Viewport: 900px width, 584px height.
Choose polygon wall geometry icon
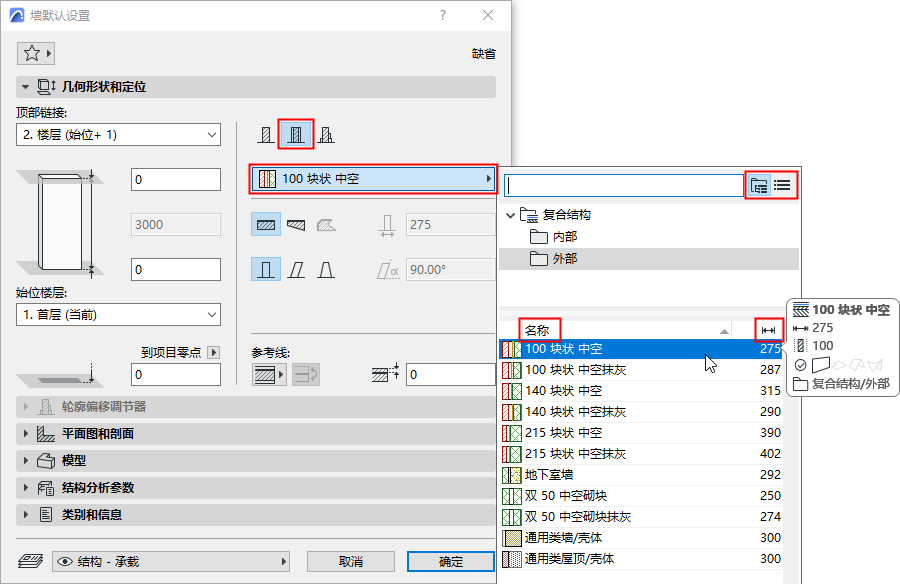coord(326,225)
